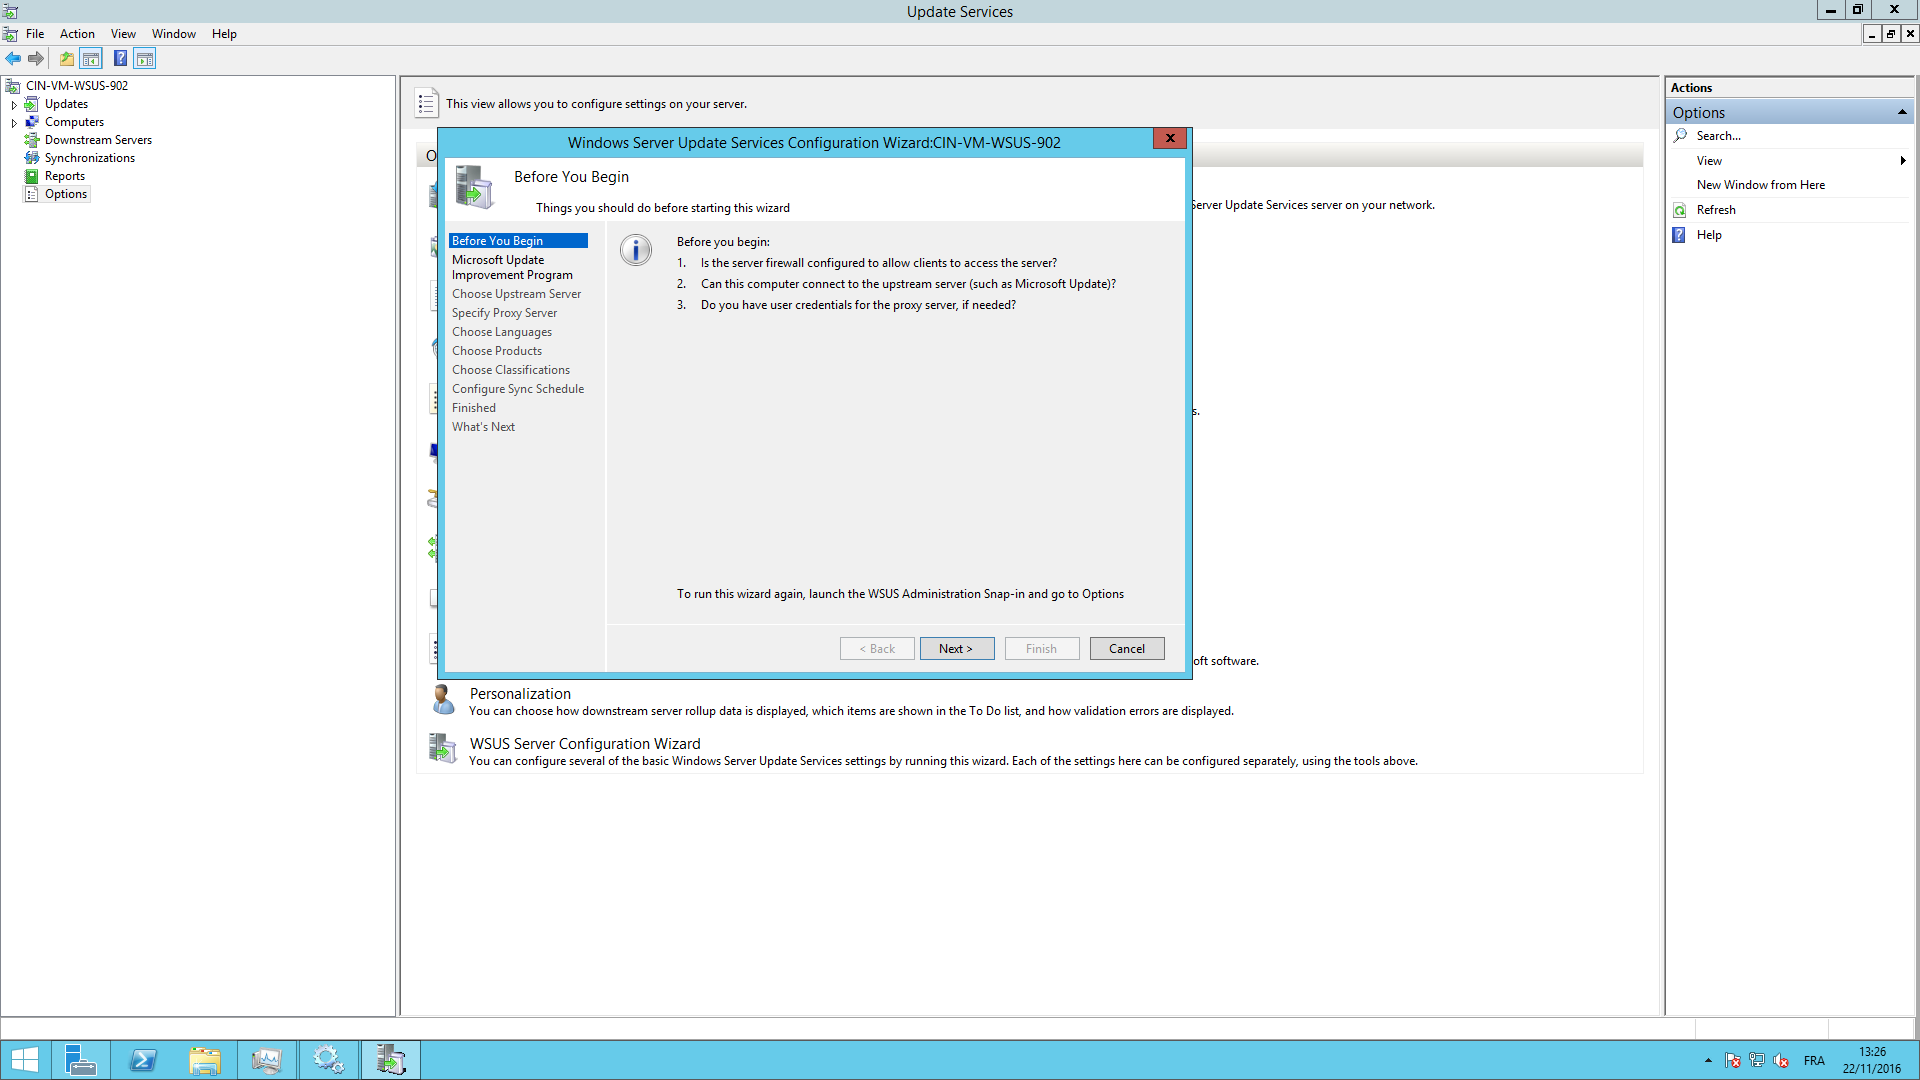The width and height of the screenshot is (1920, 1080).
Task: Show hidden system tray icons
Action: coord(1708,1060)
